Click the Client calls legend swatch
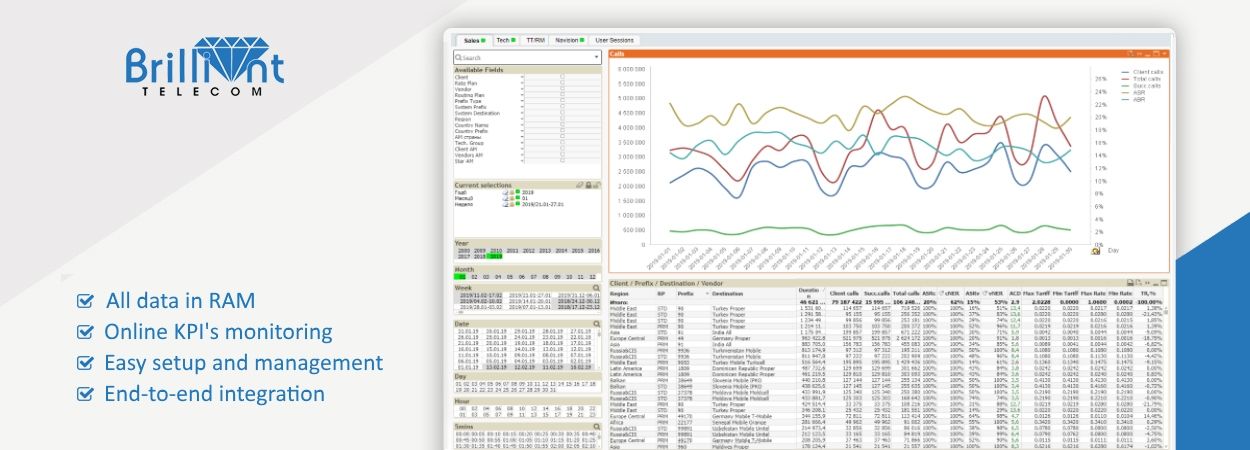This screenshot has width=1250, height=450. [1124, 73]
